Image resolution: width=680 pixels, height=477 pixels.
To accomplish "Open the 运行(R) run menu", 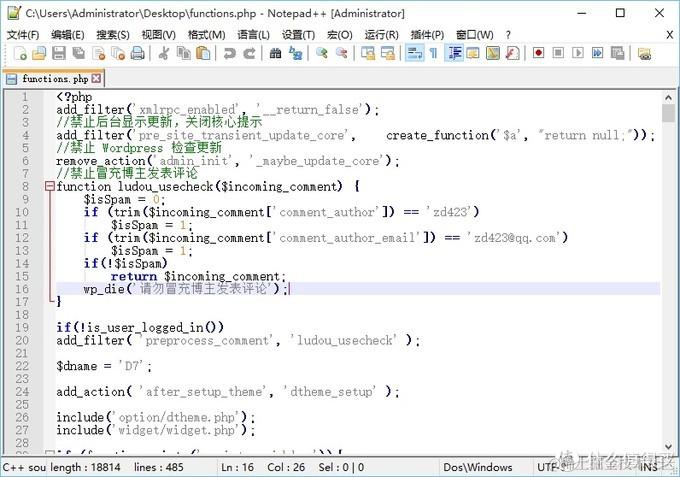I will 381,35.
